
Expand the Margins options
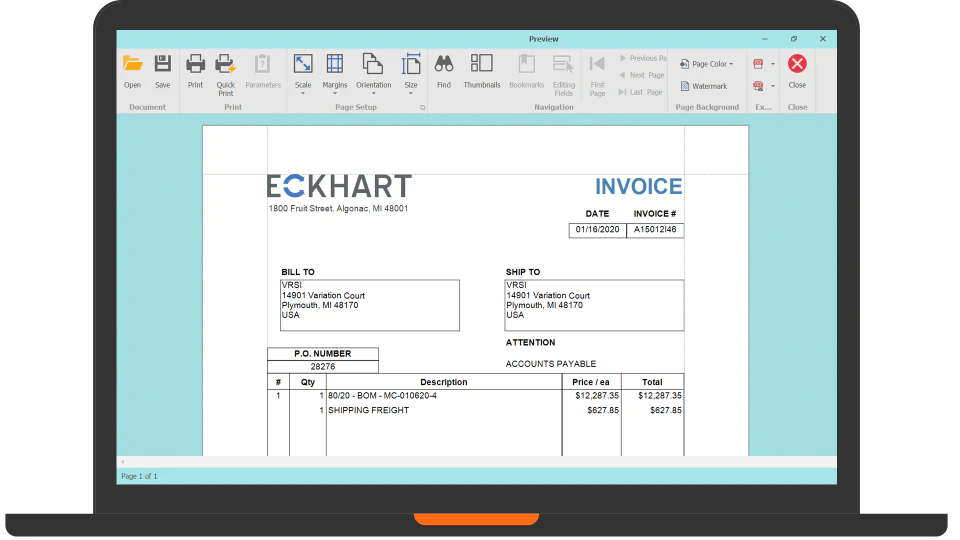pos(334,74)
